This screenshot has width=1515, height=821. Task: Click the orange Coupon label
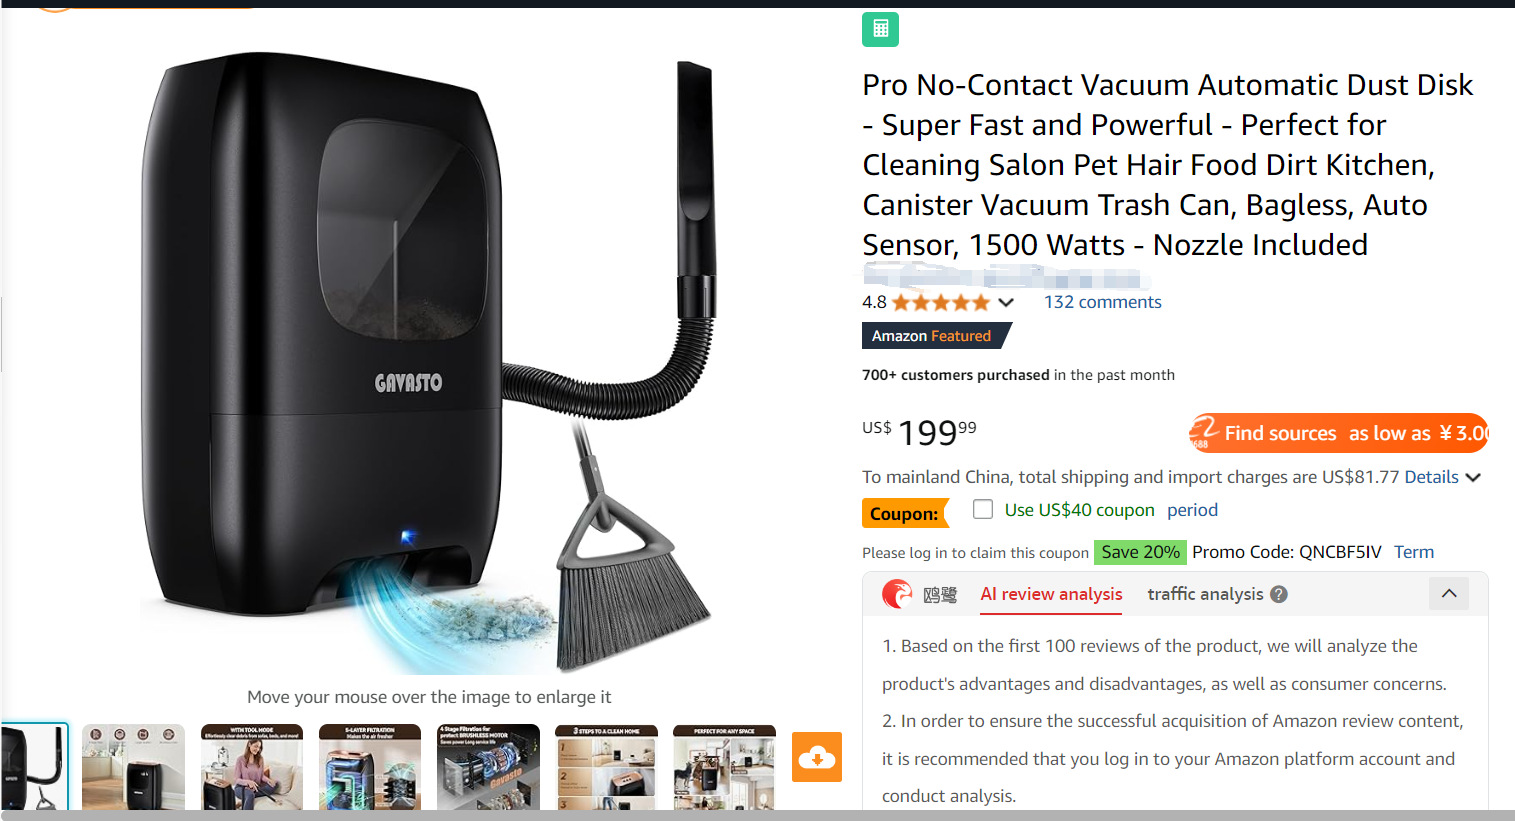pyautogui.click(x=905, y=513)
